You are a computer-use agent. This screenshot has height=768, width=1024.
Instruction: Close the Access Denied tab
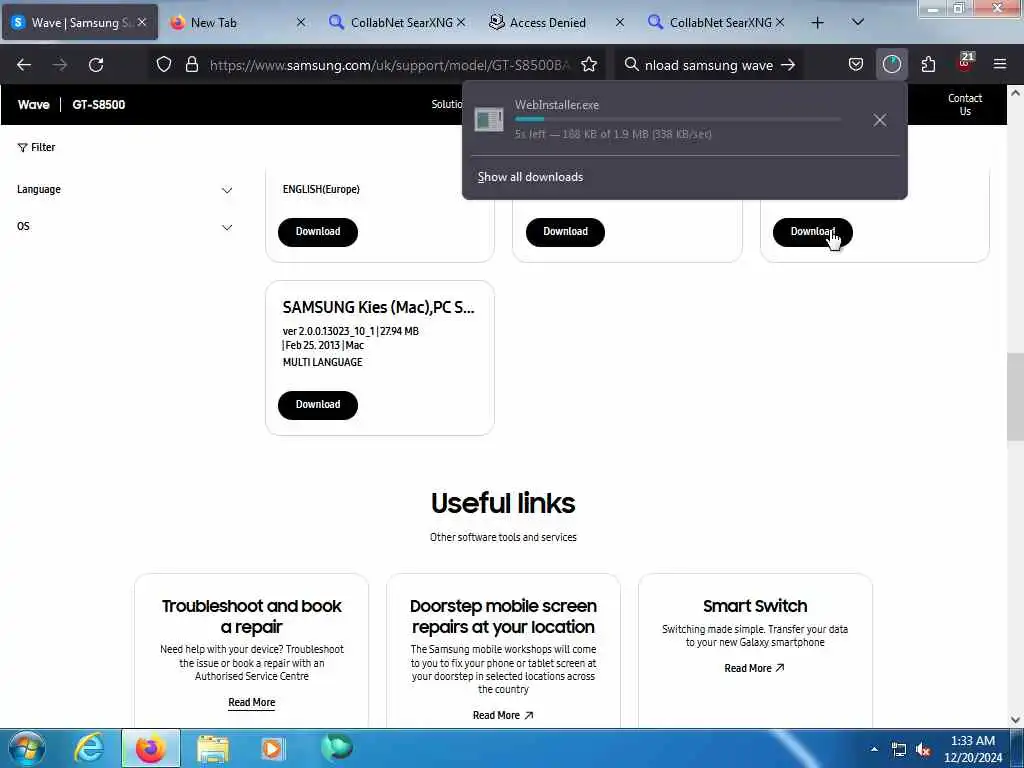620,23
